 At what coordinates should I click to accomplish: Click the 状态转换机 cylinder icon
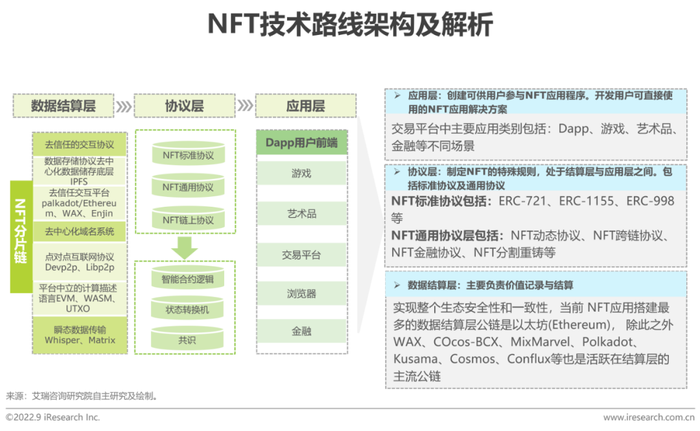pyautogui.click(x=187, y=308)
